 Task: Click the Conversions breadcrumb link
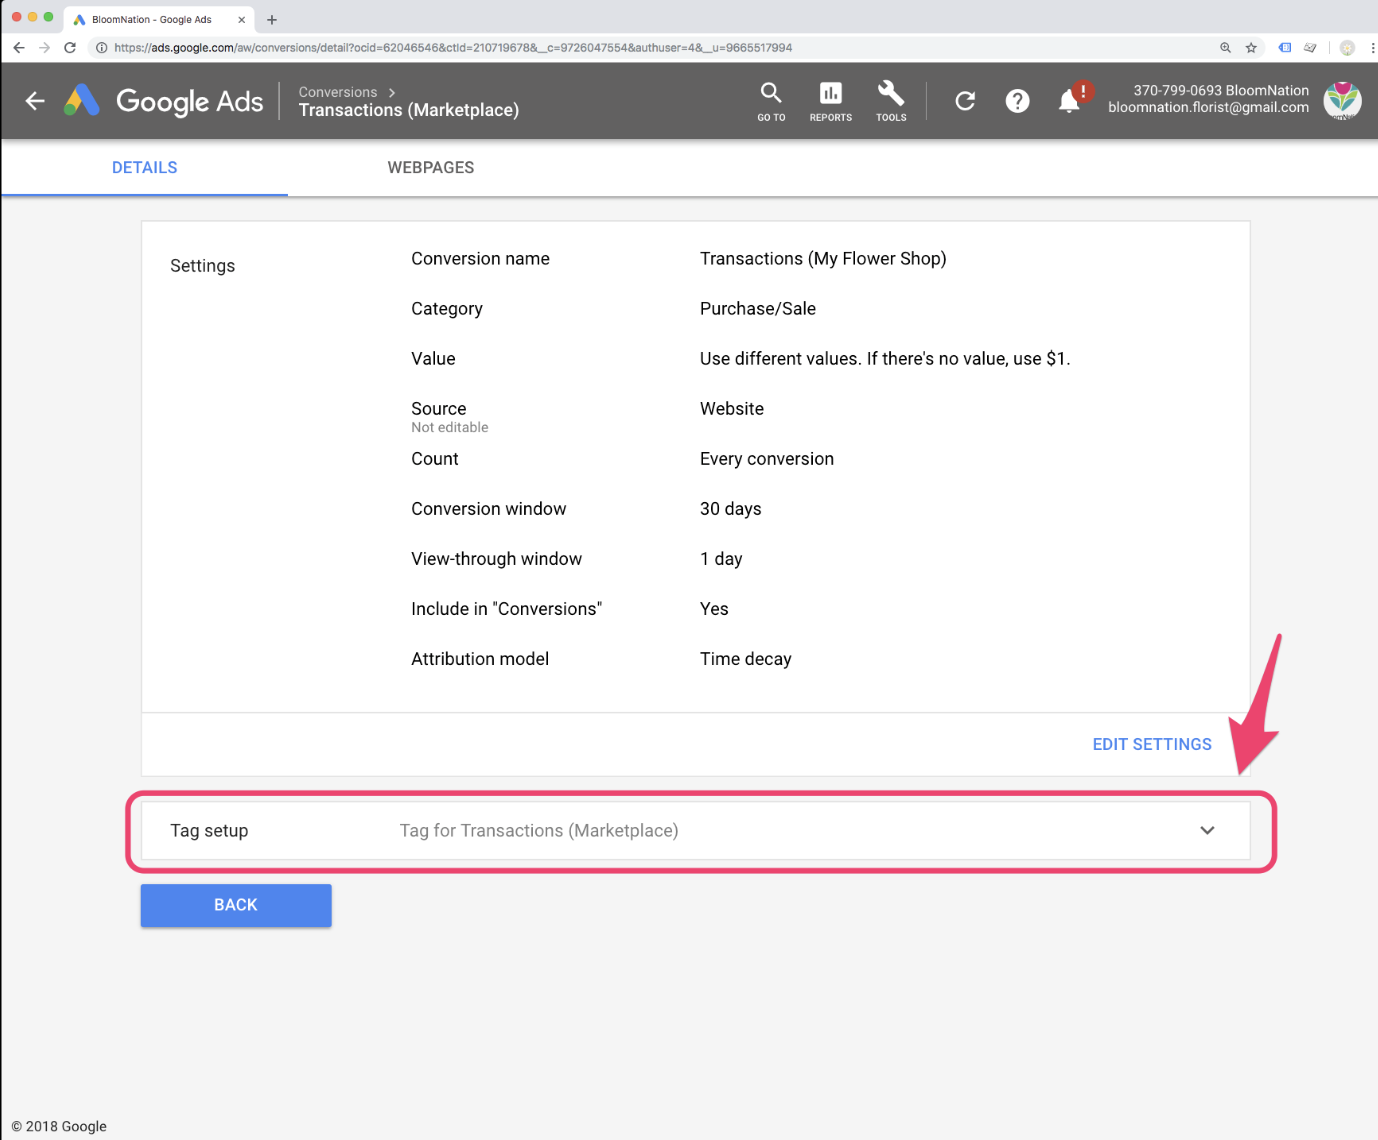tap(338, 92)
